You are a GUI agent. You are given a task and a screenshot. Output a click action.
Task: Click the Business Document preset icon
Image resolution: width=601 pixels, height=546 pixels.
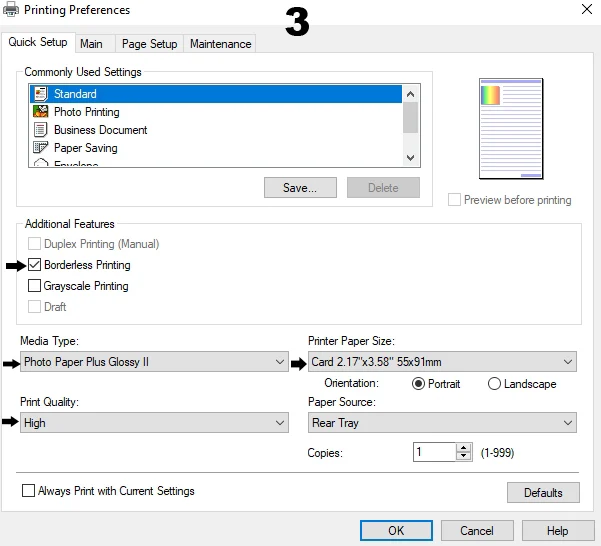[41, 130]
